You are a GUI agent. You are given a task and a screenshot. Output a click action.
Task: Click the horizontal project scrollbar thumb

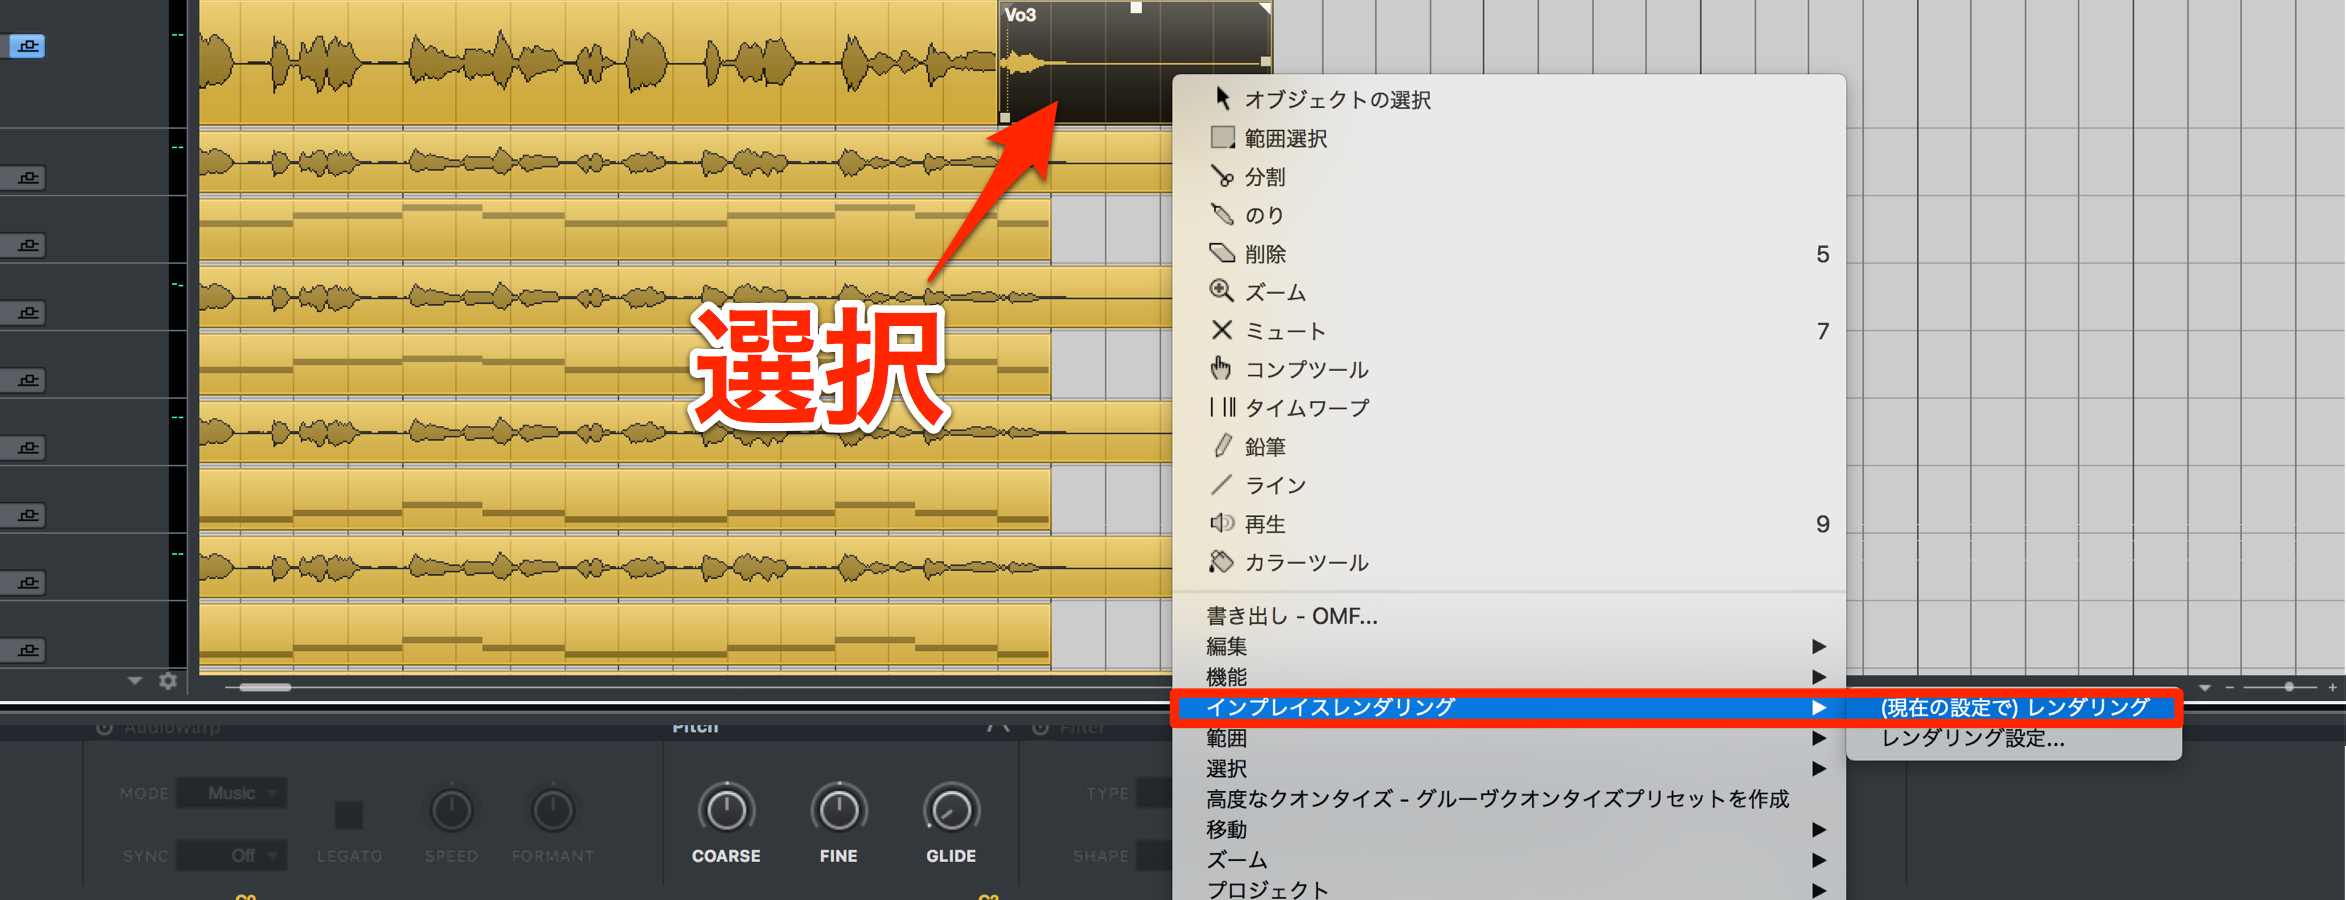(x=265, y=687)
